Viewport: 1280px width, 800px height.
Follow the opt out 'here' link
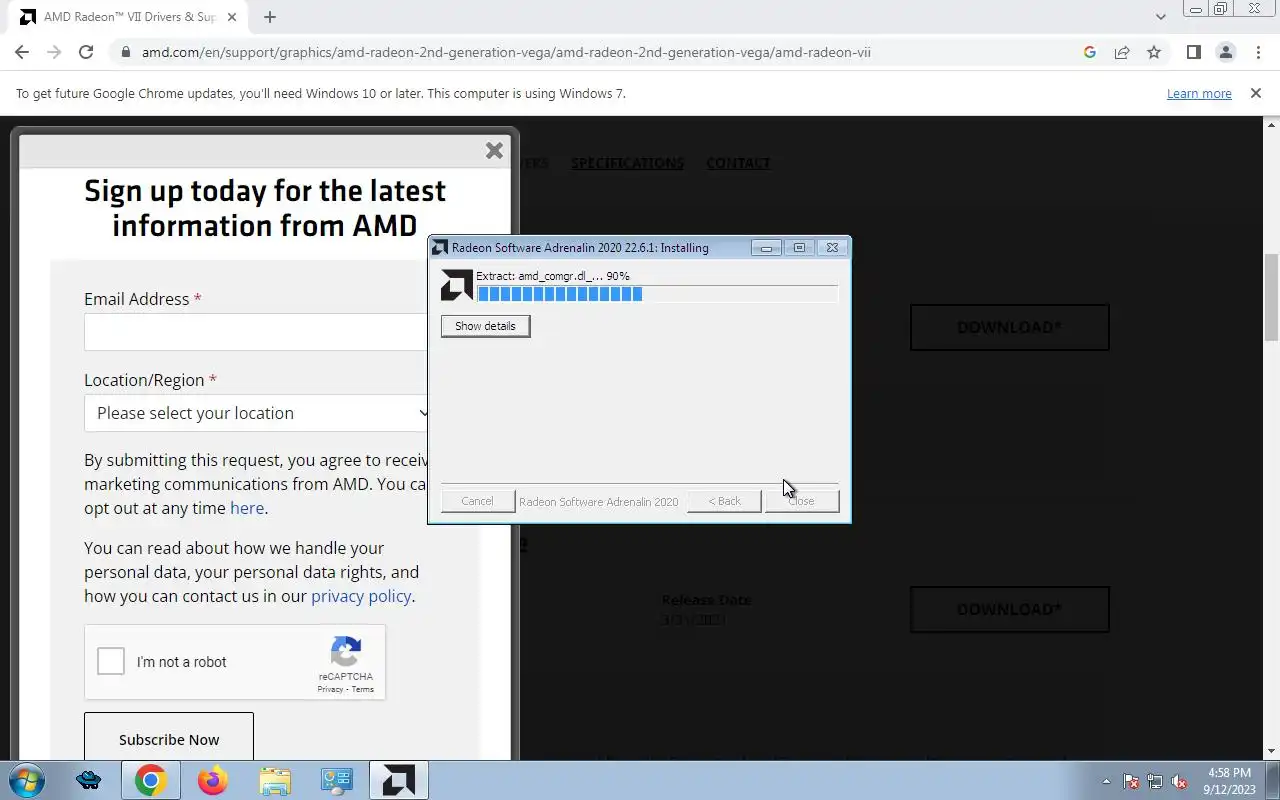click(247, 508)
